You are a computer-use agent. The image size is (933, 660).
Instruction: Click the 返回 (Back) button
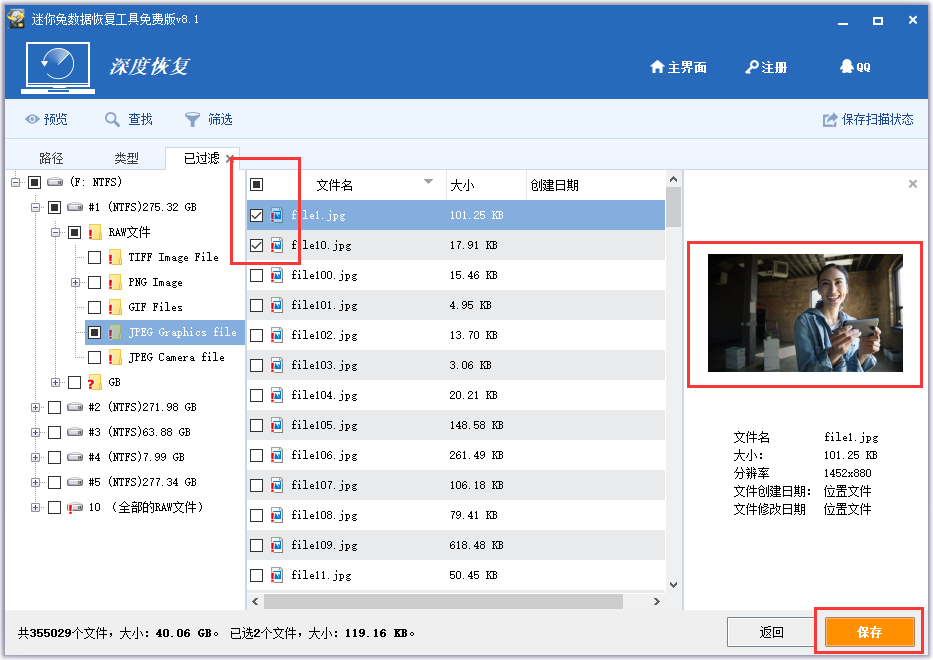pos(771,632)
